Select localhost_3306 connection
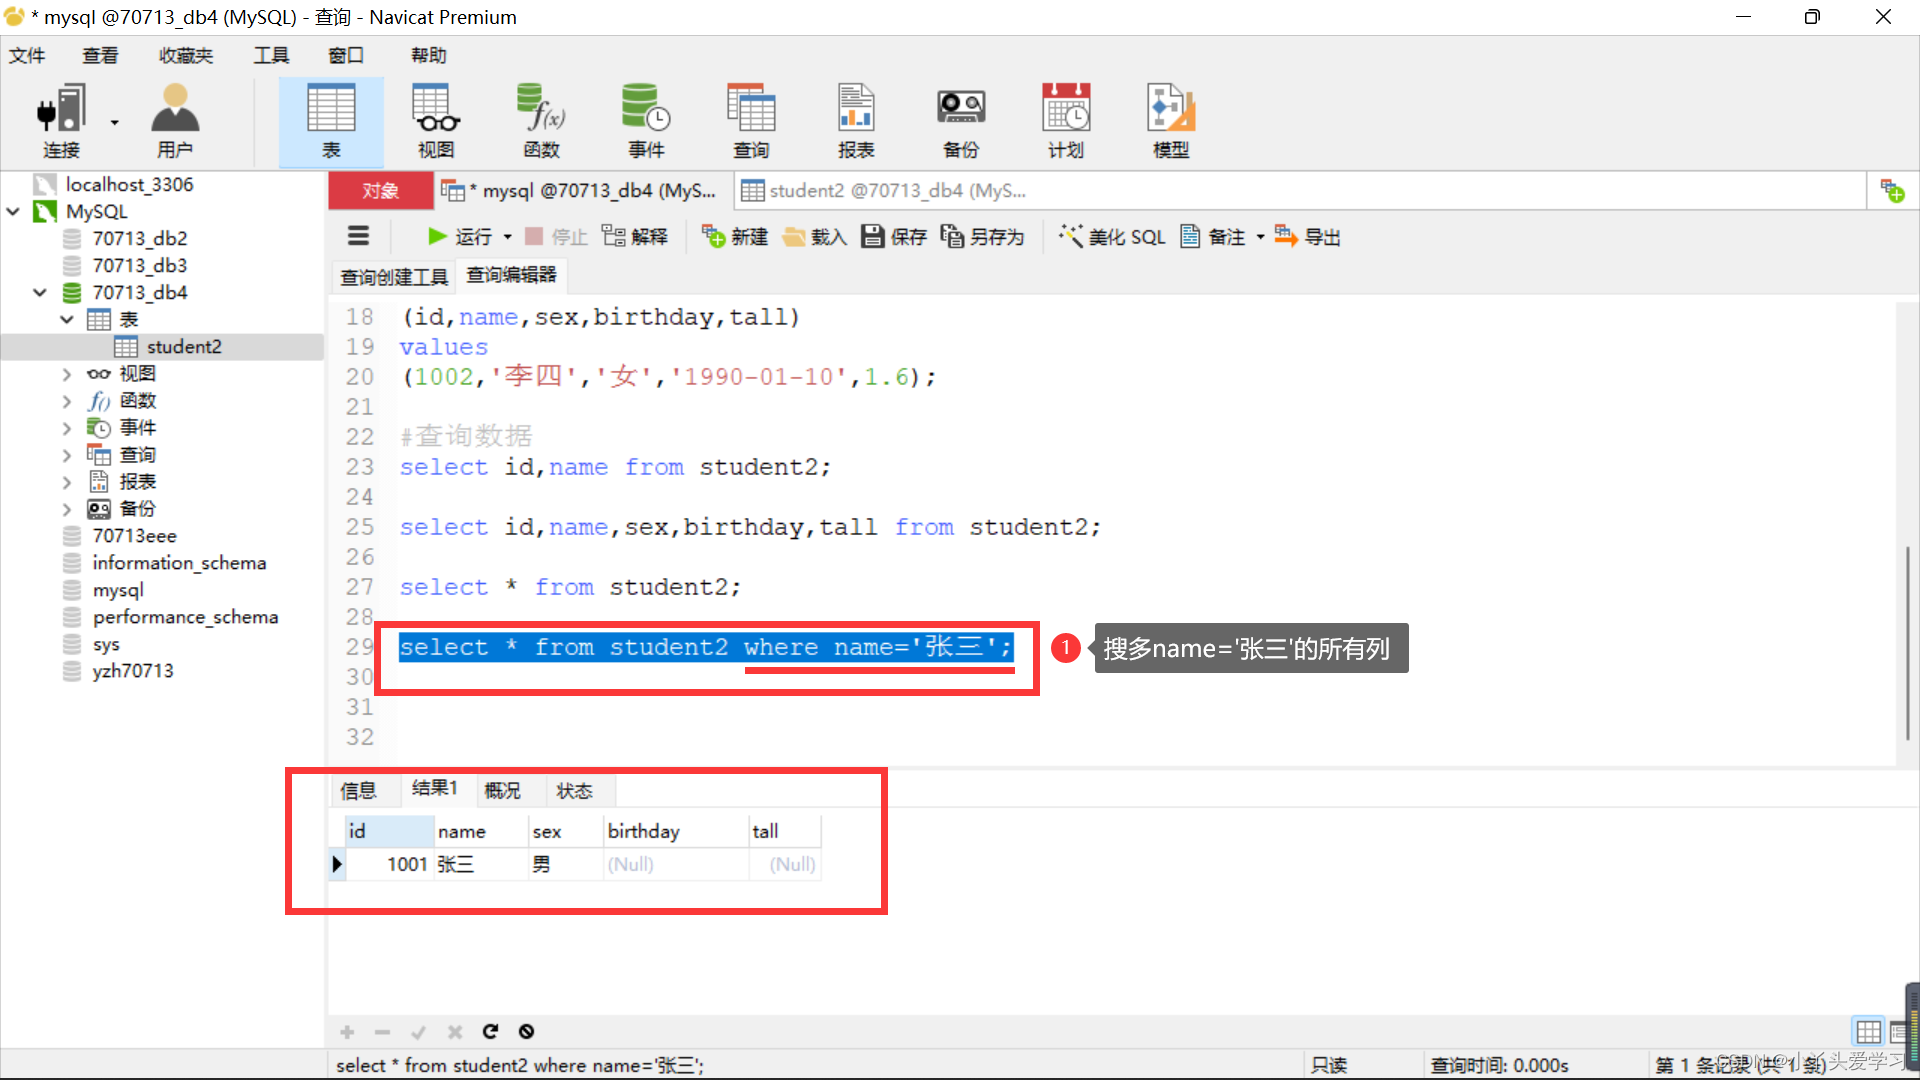 coord(129,184)
